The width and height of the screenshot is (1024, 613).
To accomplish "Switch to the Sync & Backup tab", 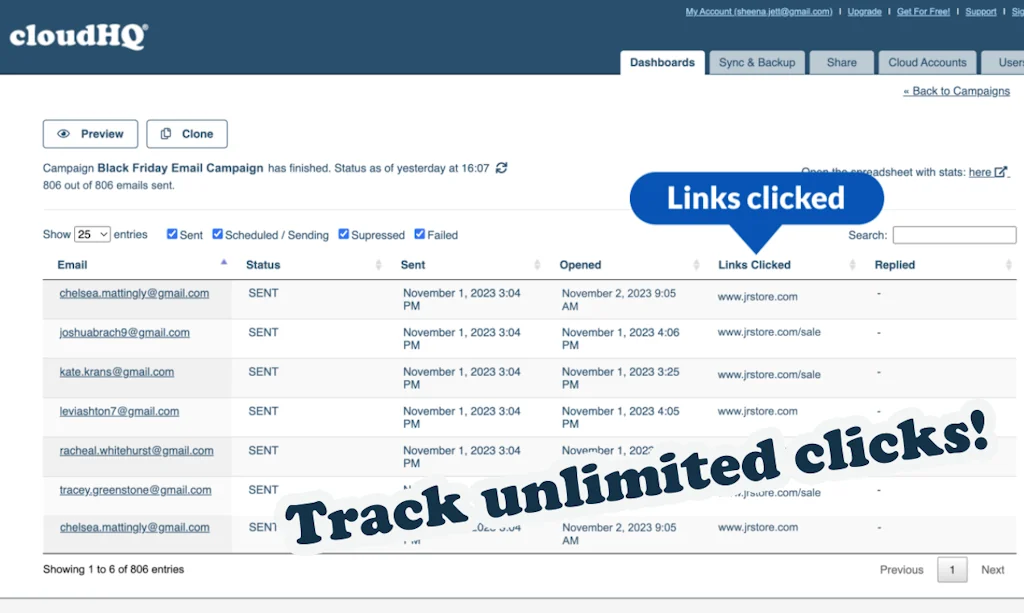I will (x=757, y=62).
